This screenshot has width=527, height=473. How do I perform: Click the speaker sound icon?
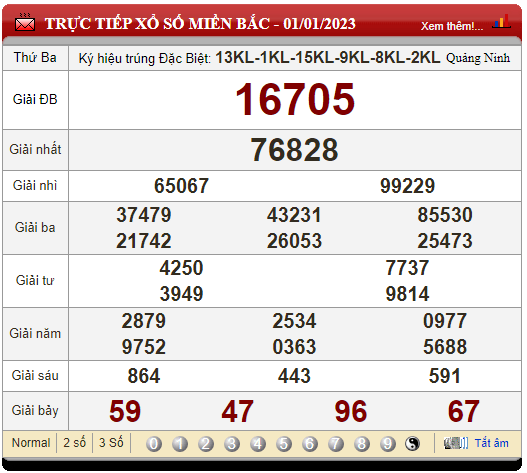(456, 443)
